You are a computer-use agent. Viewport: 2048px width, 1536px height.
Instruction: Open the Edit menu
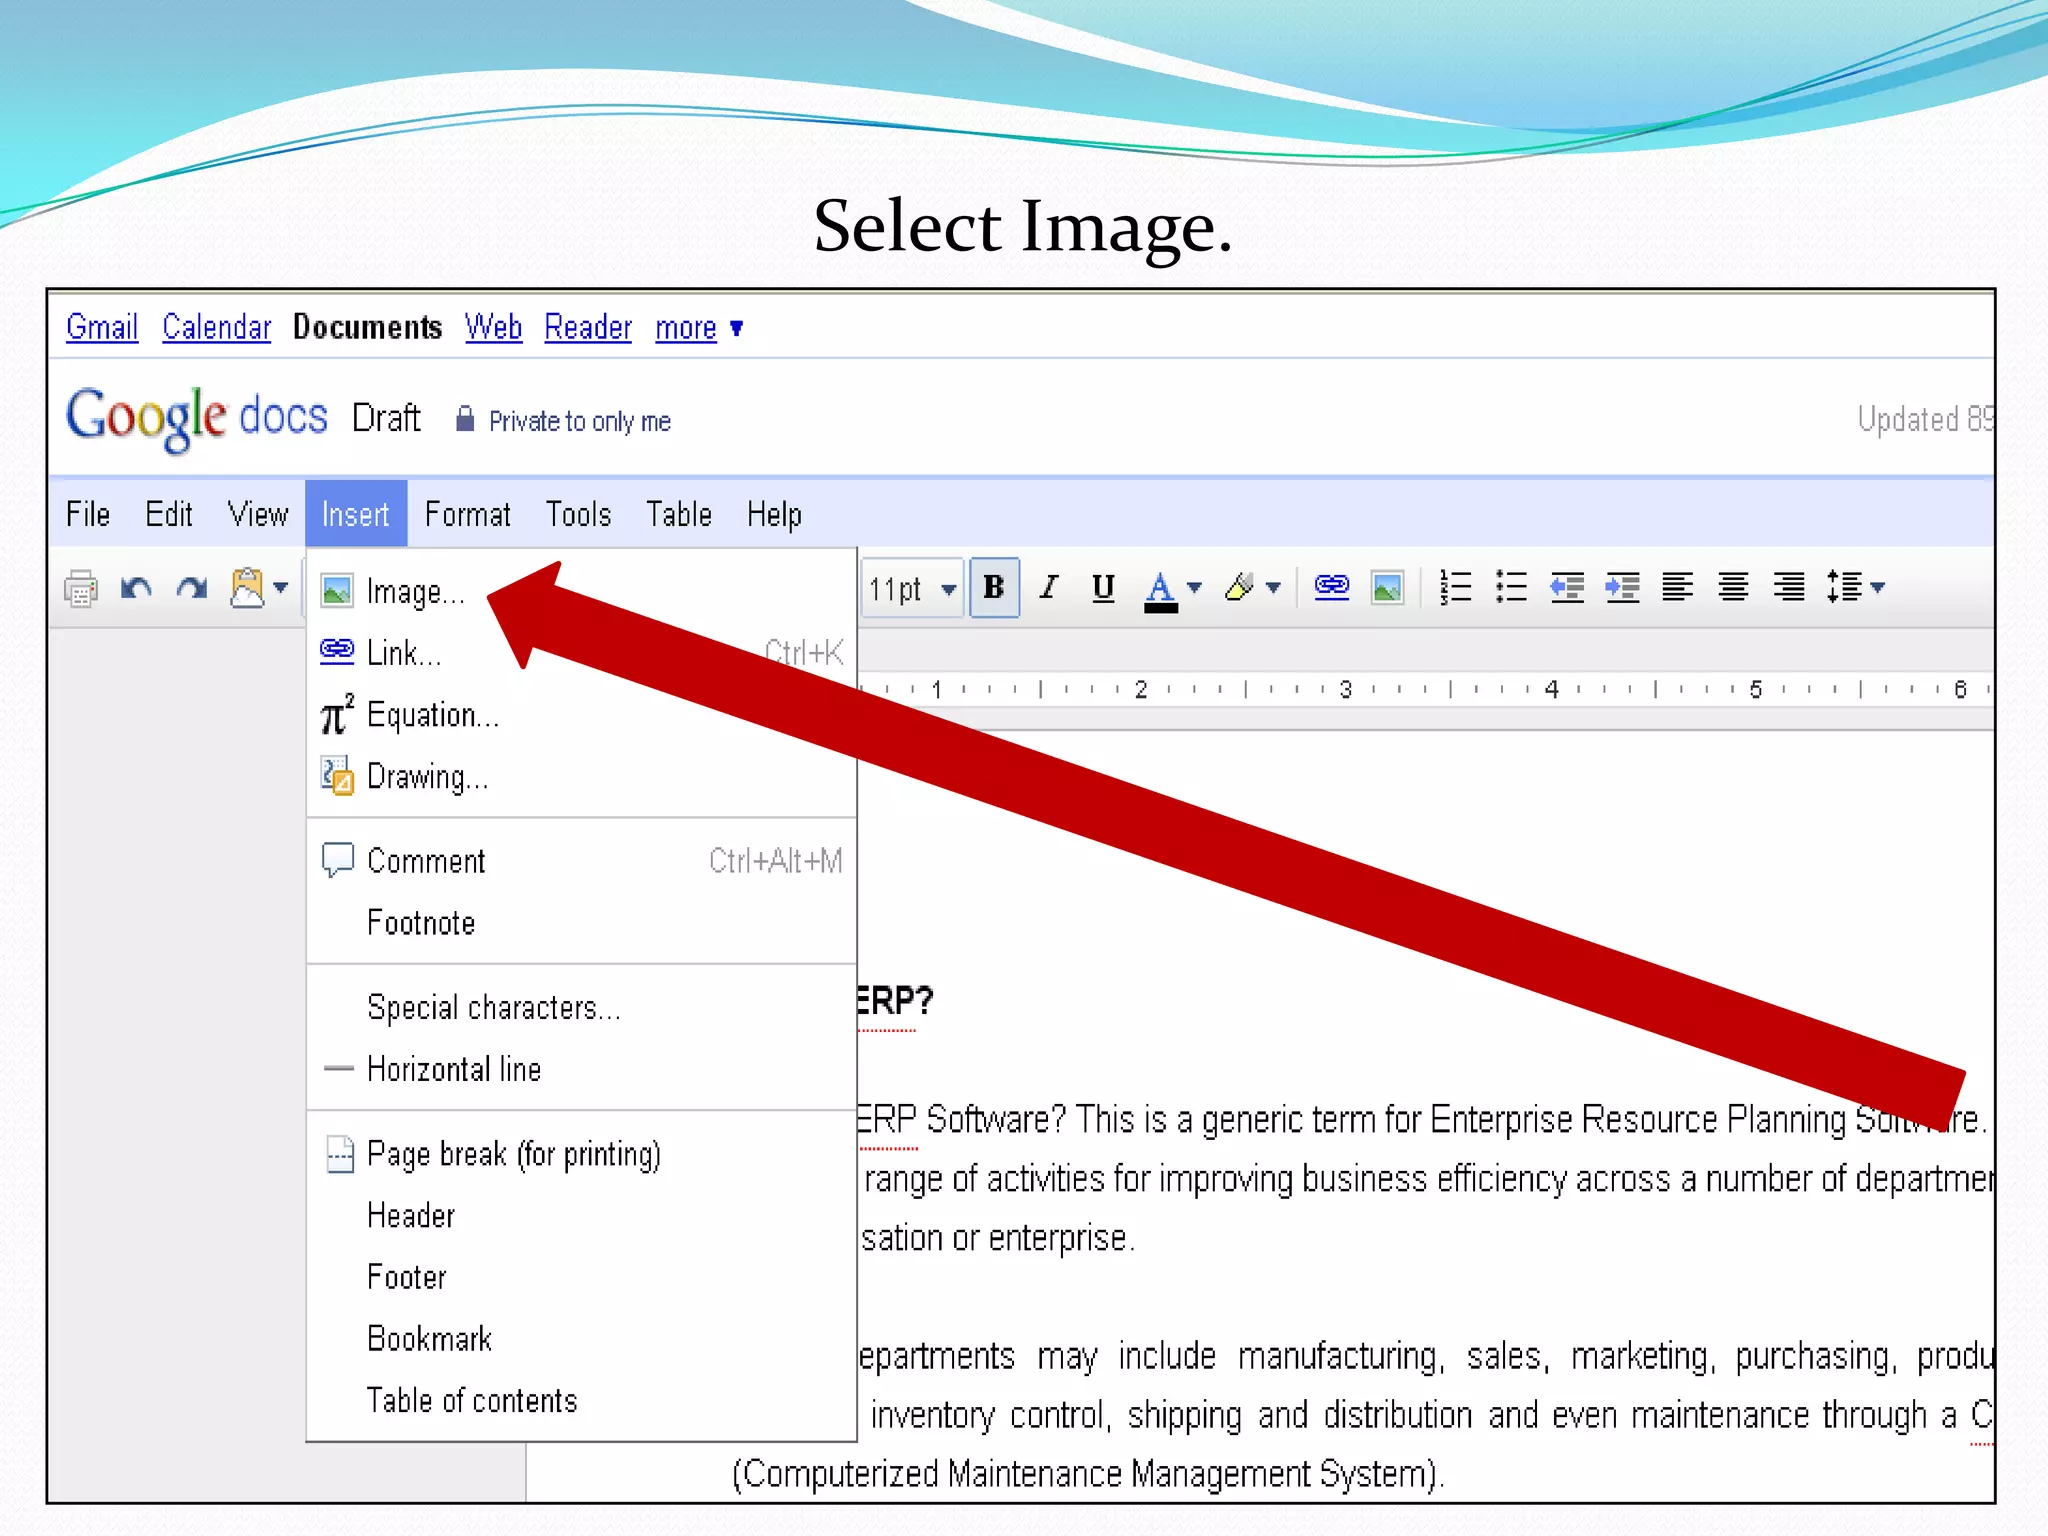point(168,514)
